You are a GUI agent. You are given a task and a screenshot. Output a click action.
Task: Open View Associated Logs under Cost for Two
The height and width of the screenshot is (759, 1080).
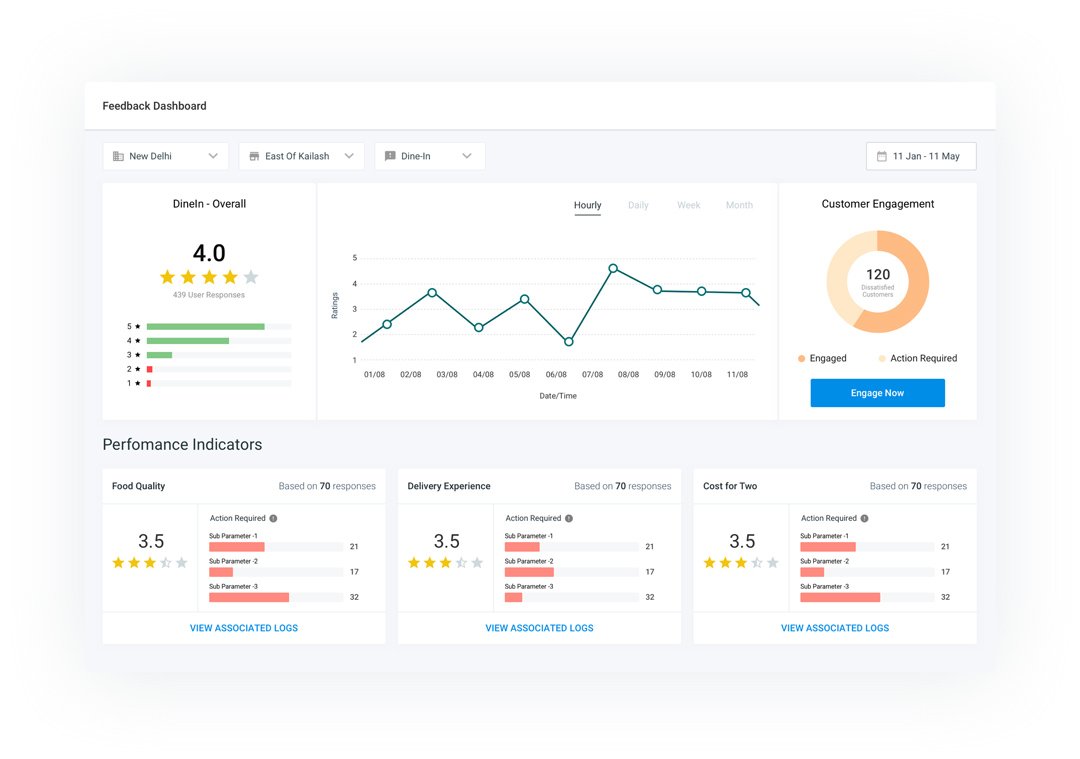tap(835, 628)
